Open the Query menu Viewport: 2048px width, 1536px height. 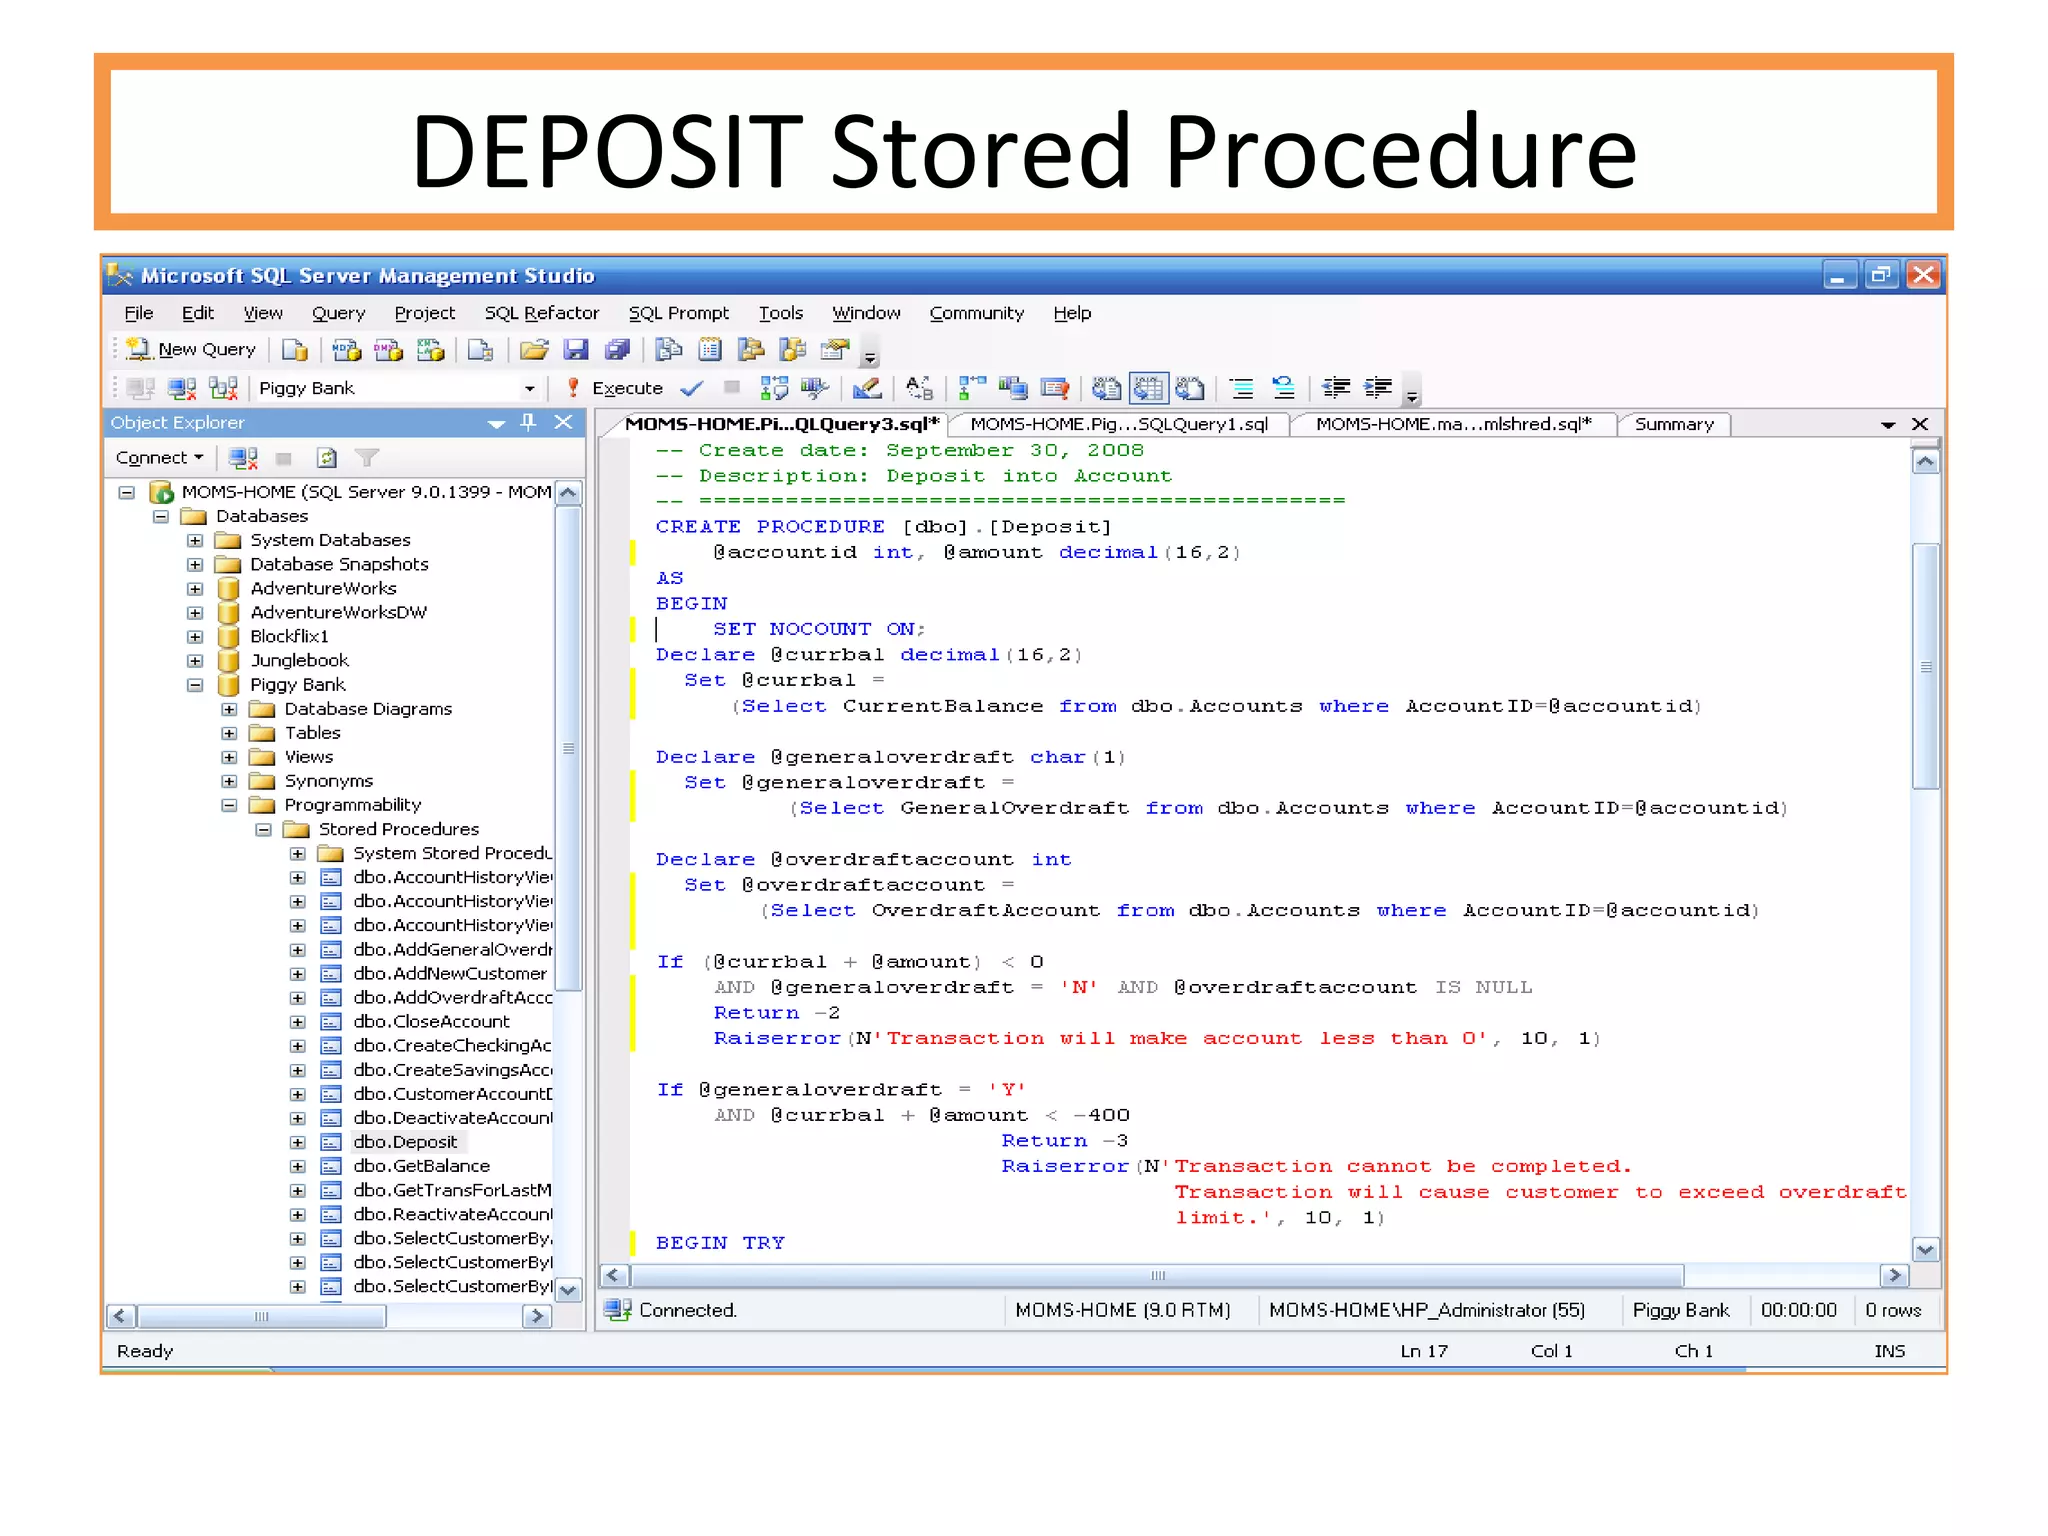[338, 313]
